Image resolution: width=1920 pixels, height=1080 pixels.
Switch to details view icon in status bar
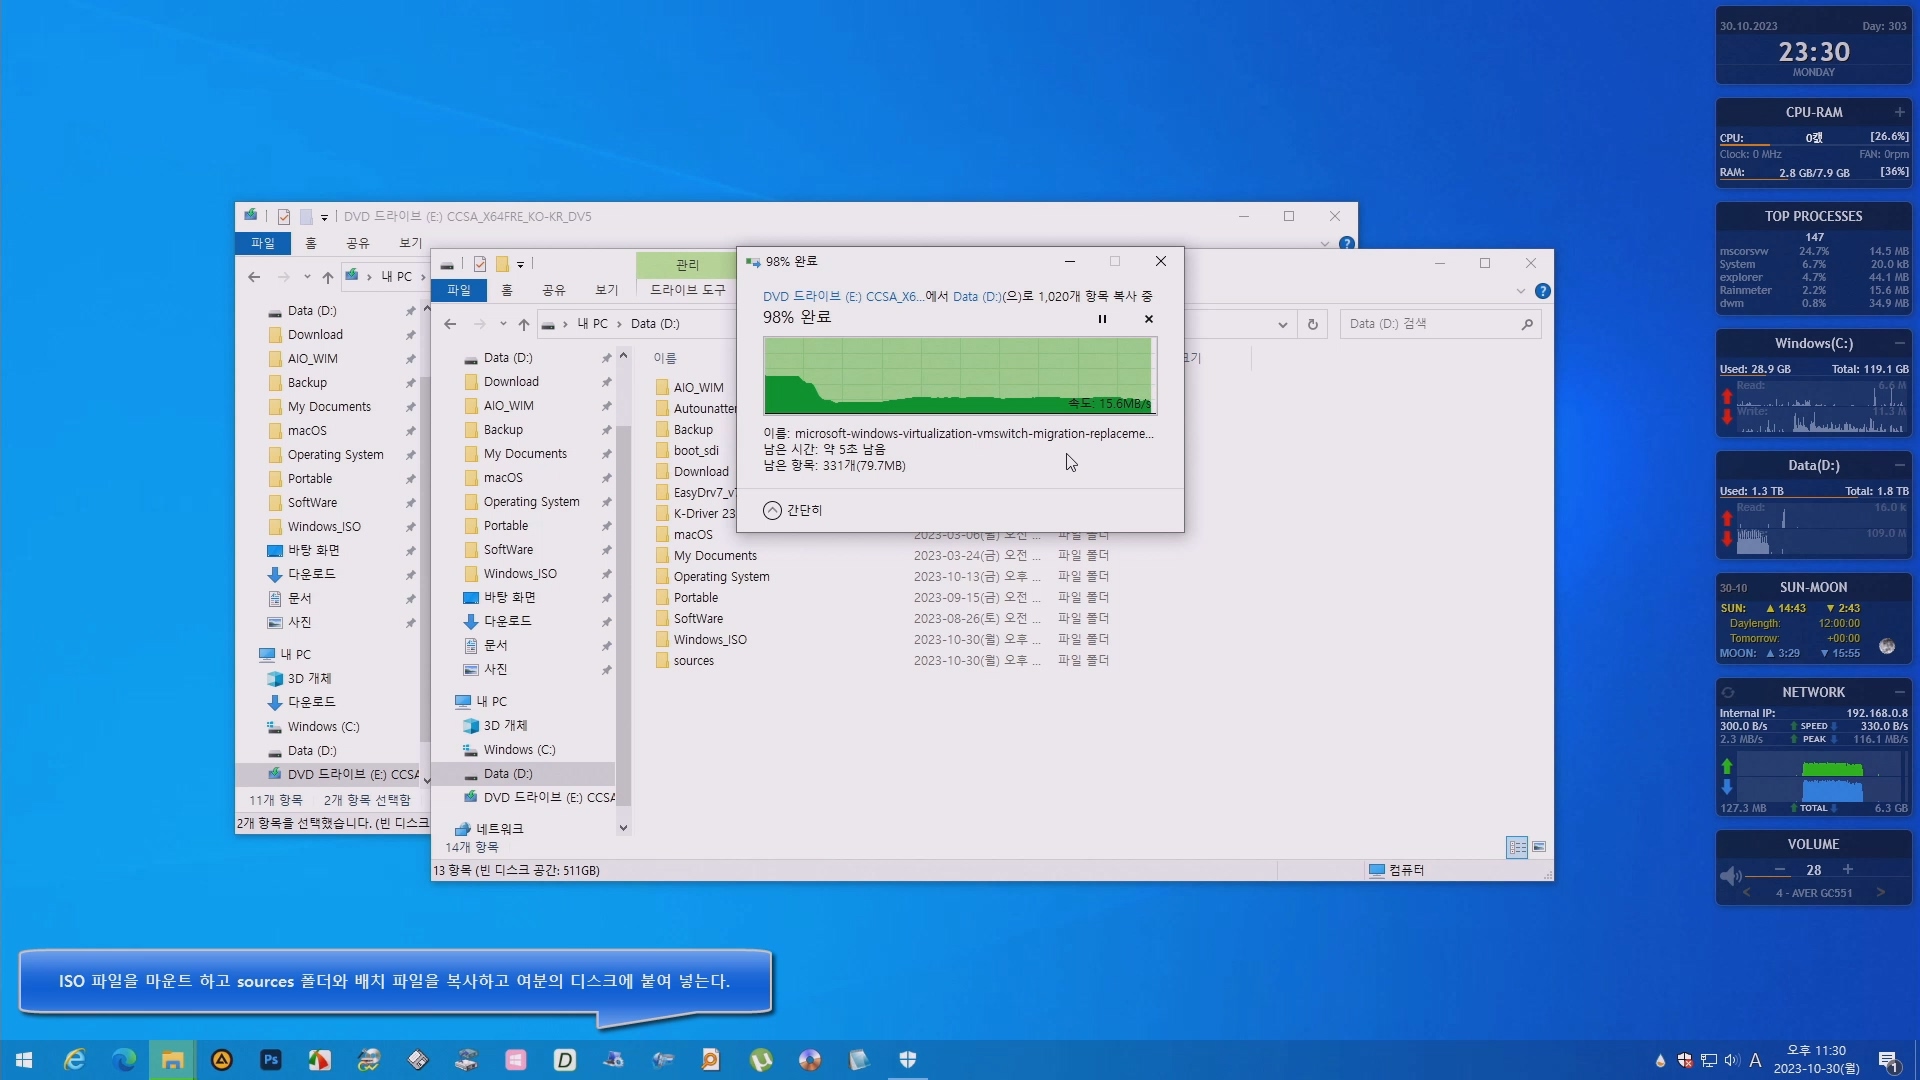(1517, 847)
